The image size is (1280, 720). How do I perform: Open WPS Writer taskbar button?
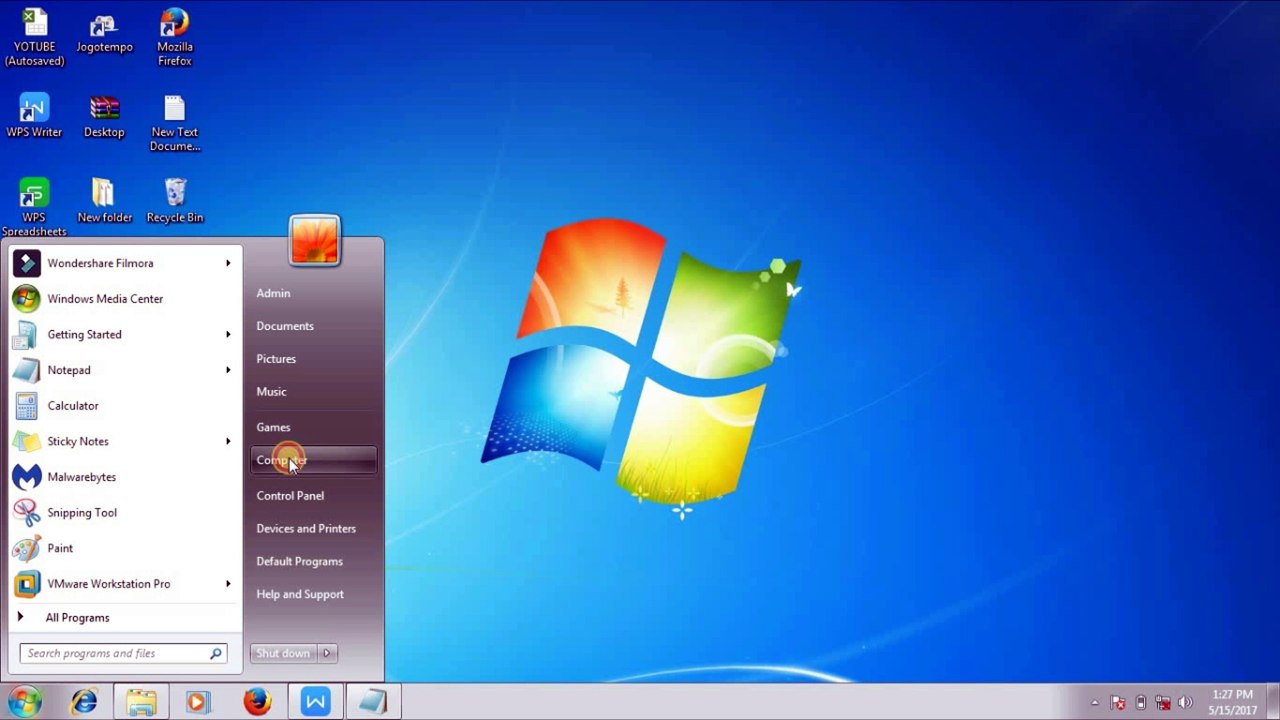click(x=315, y=702)
